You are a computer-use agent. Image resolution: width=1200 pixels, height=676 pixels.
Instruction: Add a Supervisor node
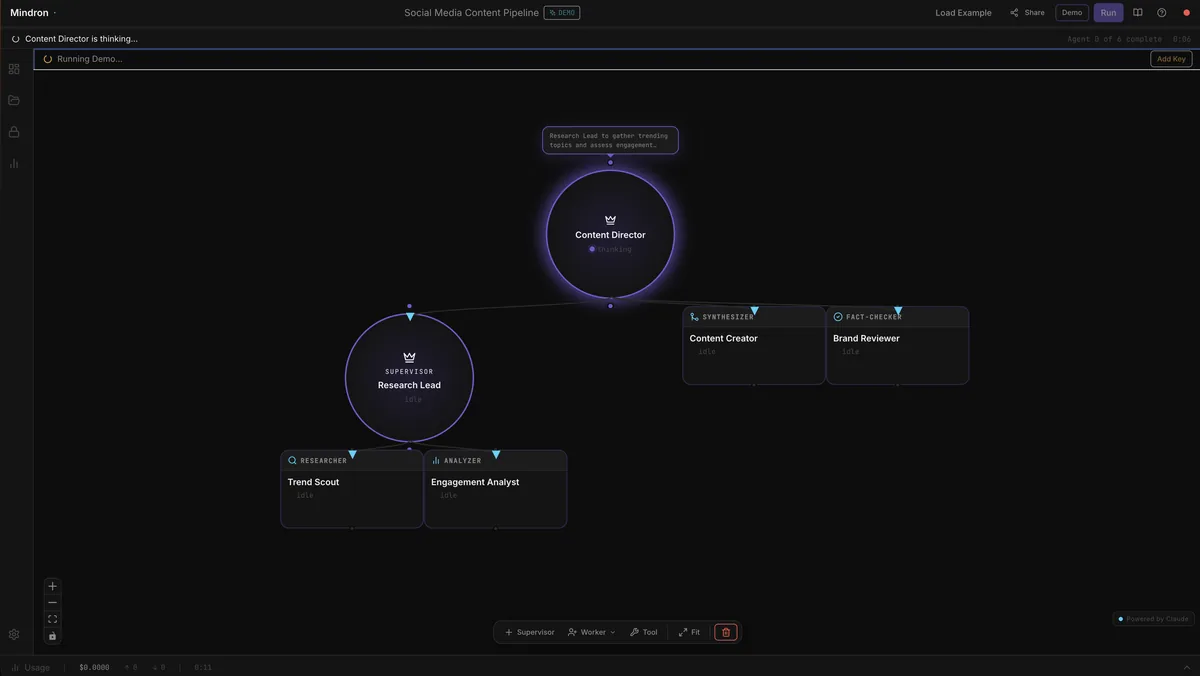click(530, 632)
